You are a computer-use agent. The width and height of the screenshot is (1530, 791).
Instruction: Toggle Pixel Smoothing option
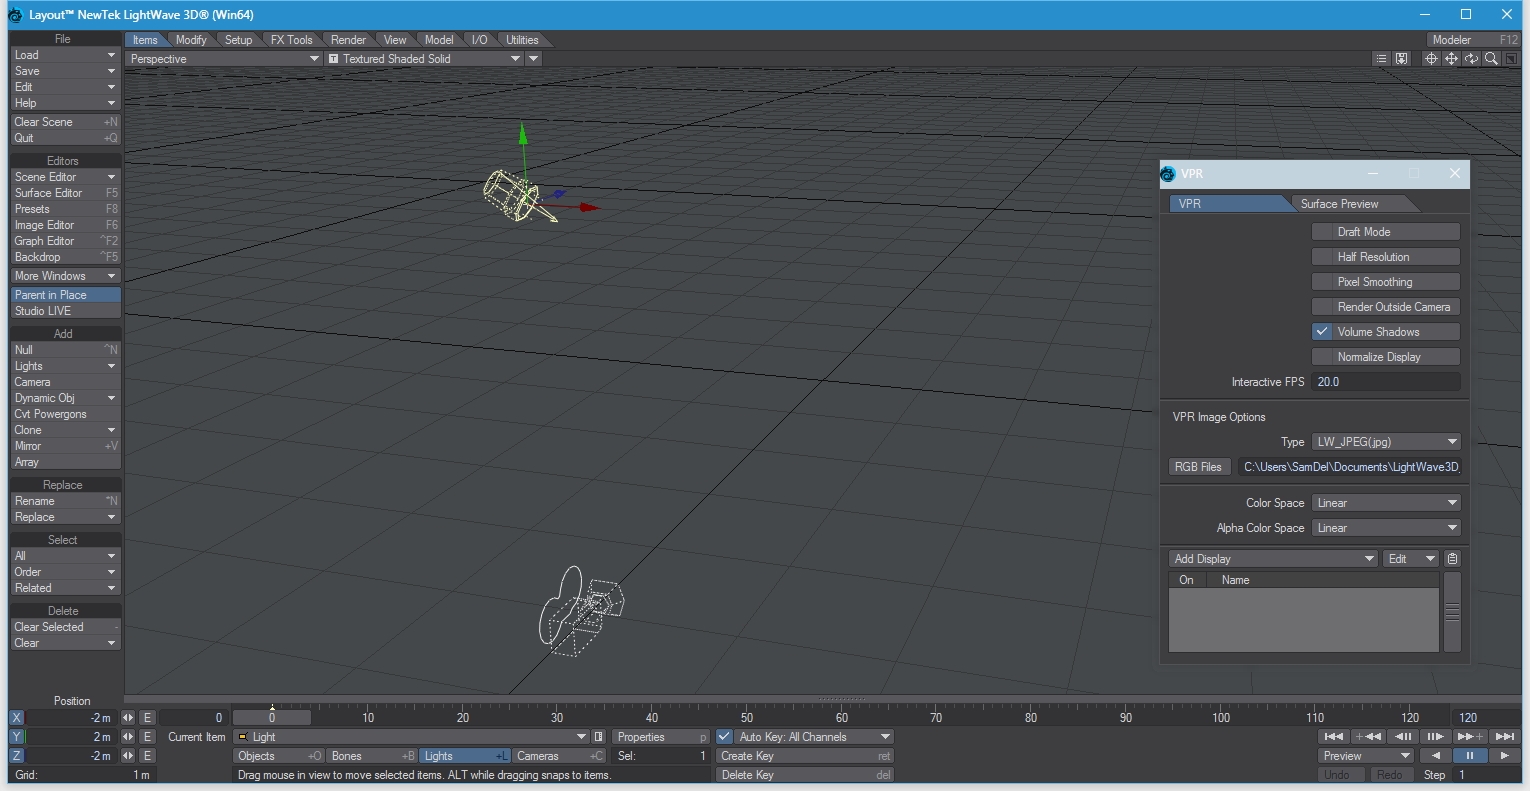point(1385,282)
